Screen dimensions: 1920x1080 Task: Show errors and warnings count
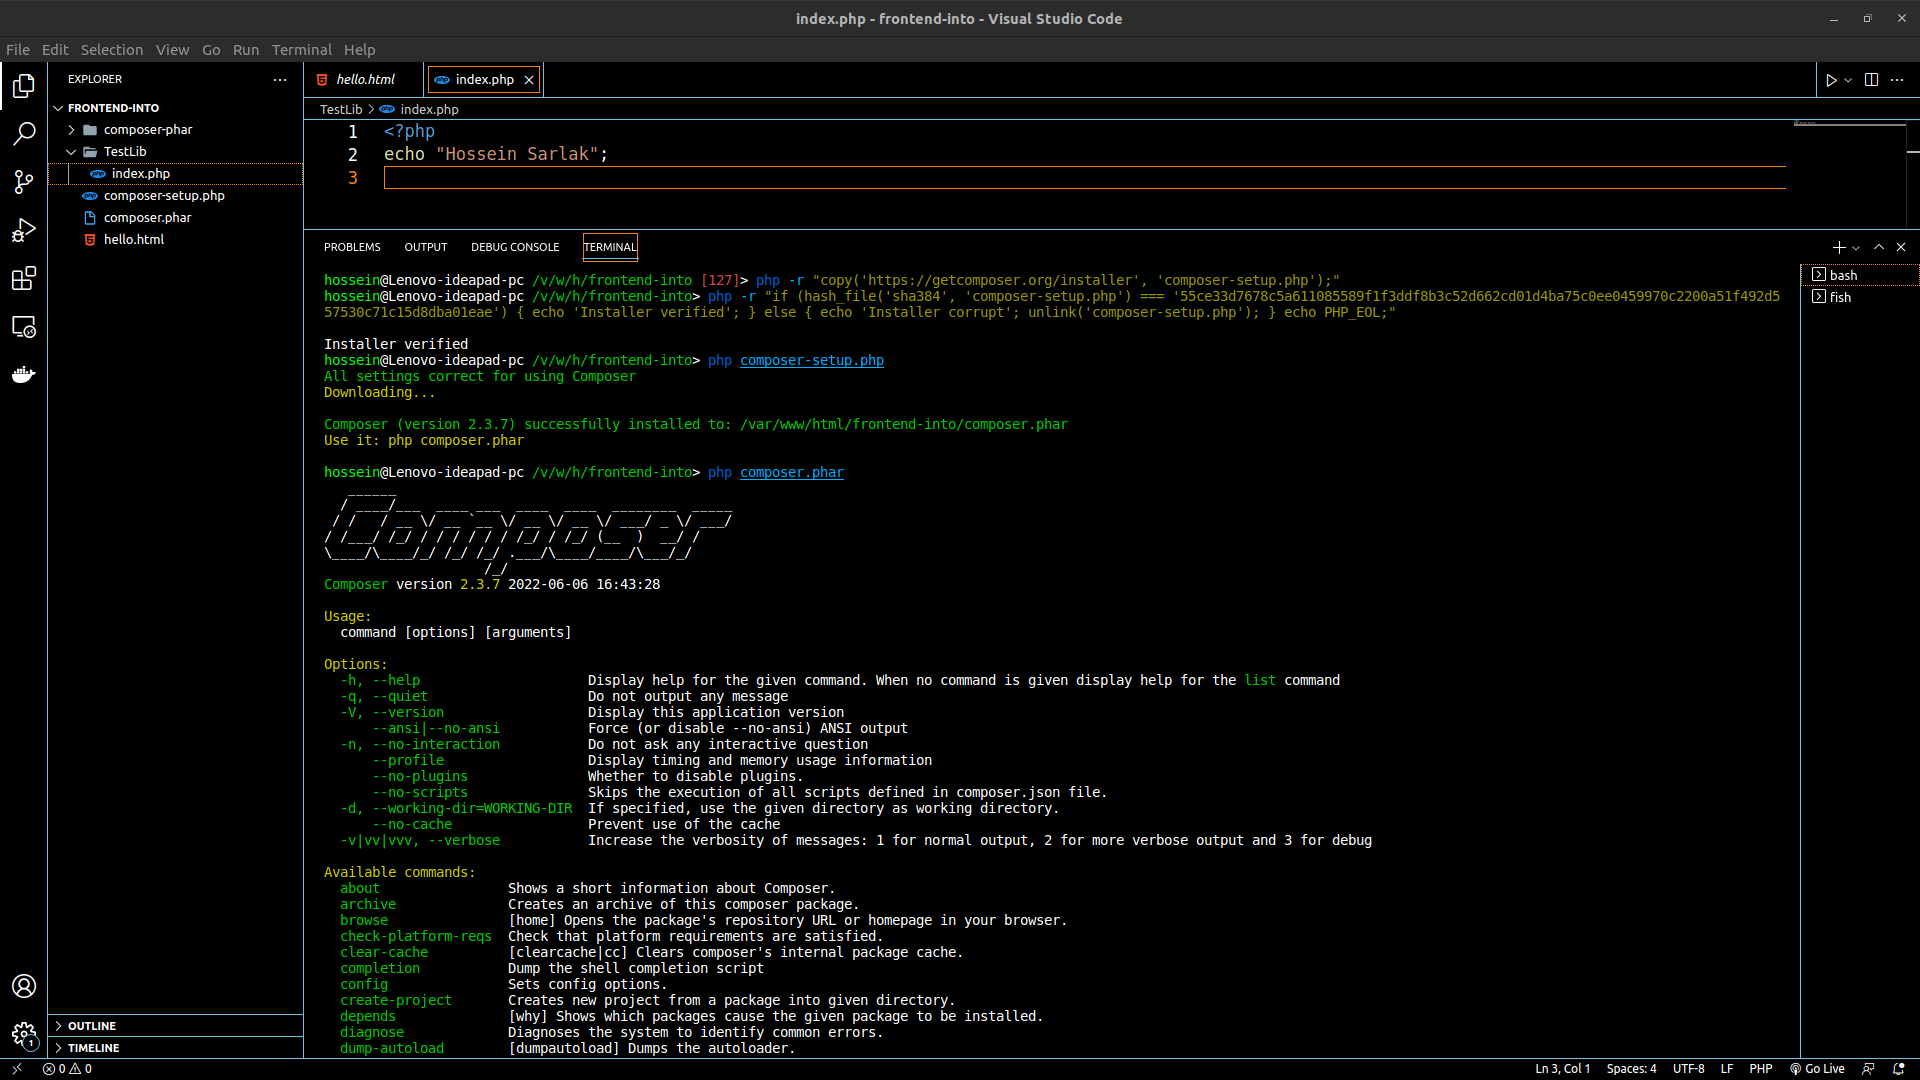tap(67, 1069)
